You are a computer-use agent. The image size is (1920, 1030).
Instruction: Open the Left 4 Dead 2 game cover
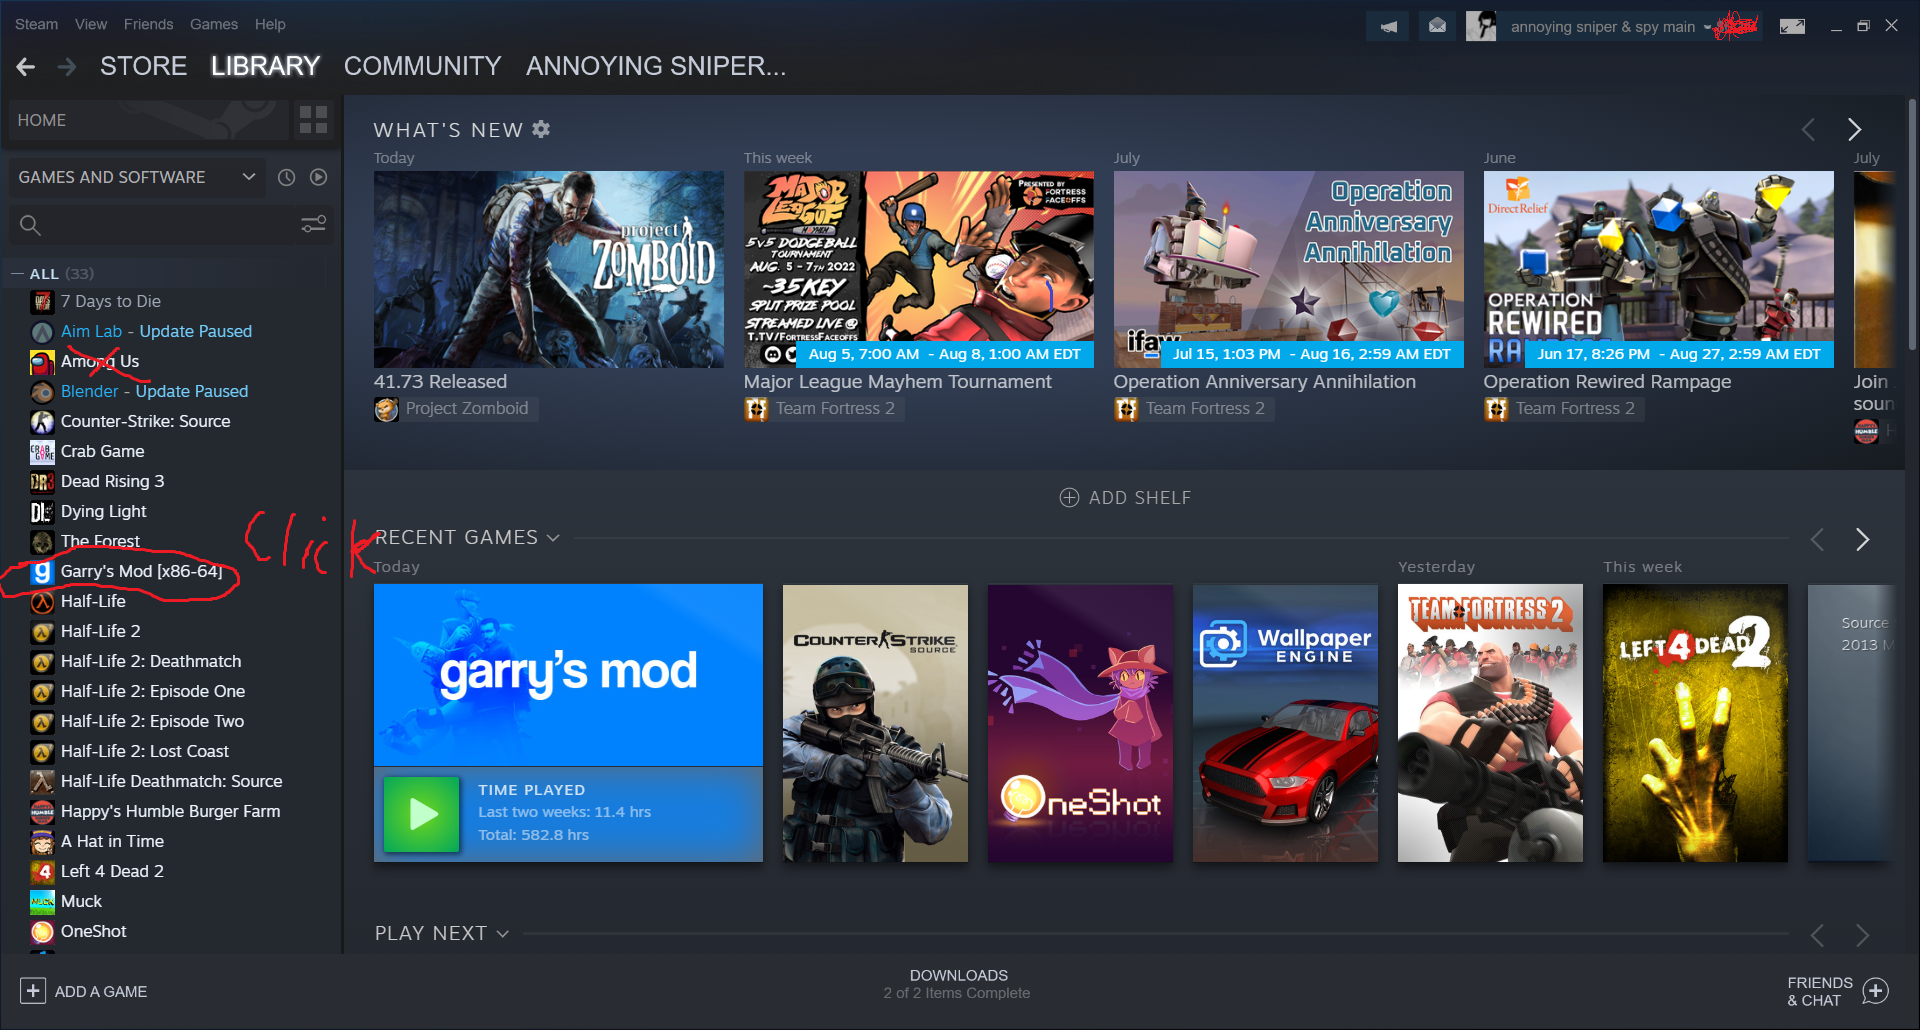[1695, 723]
